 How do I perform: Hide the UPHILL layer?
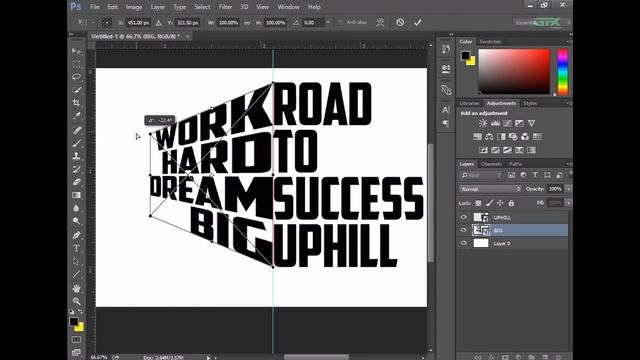[464, 218]
